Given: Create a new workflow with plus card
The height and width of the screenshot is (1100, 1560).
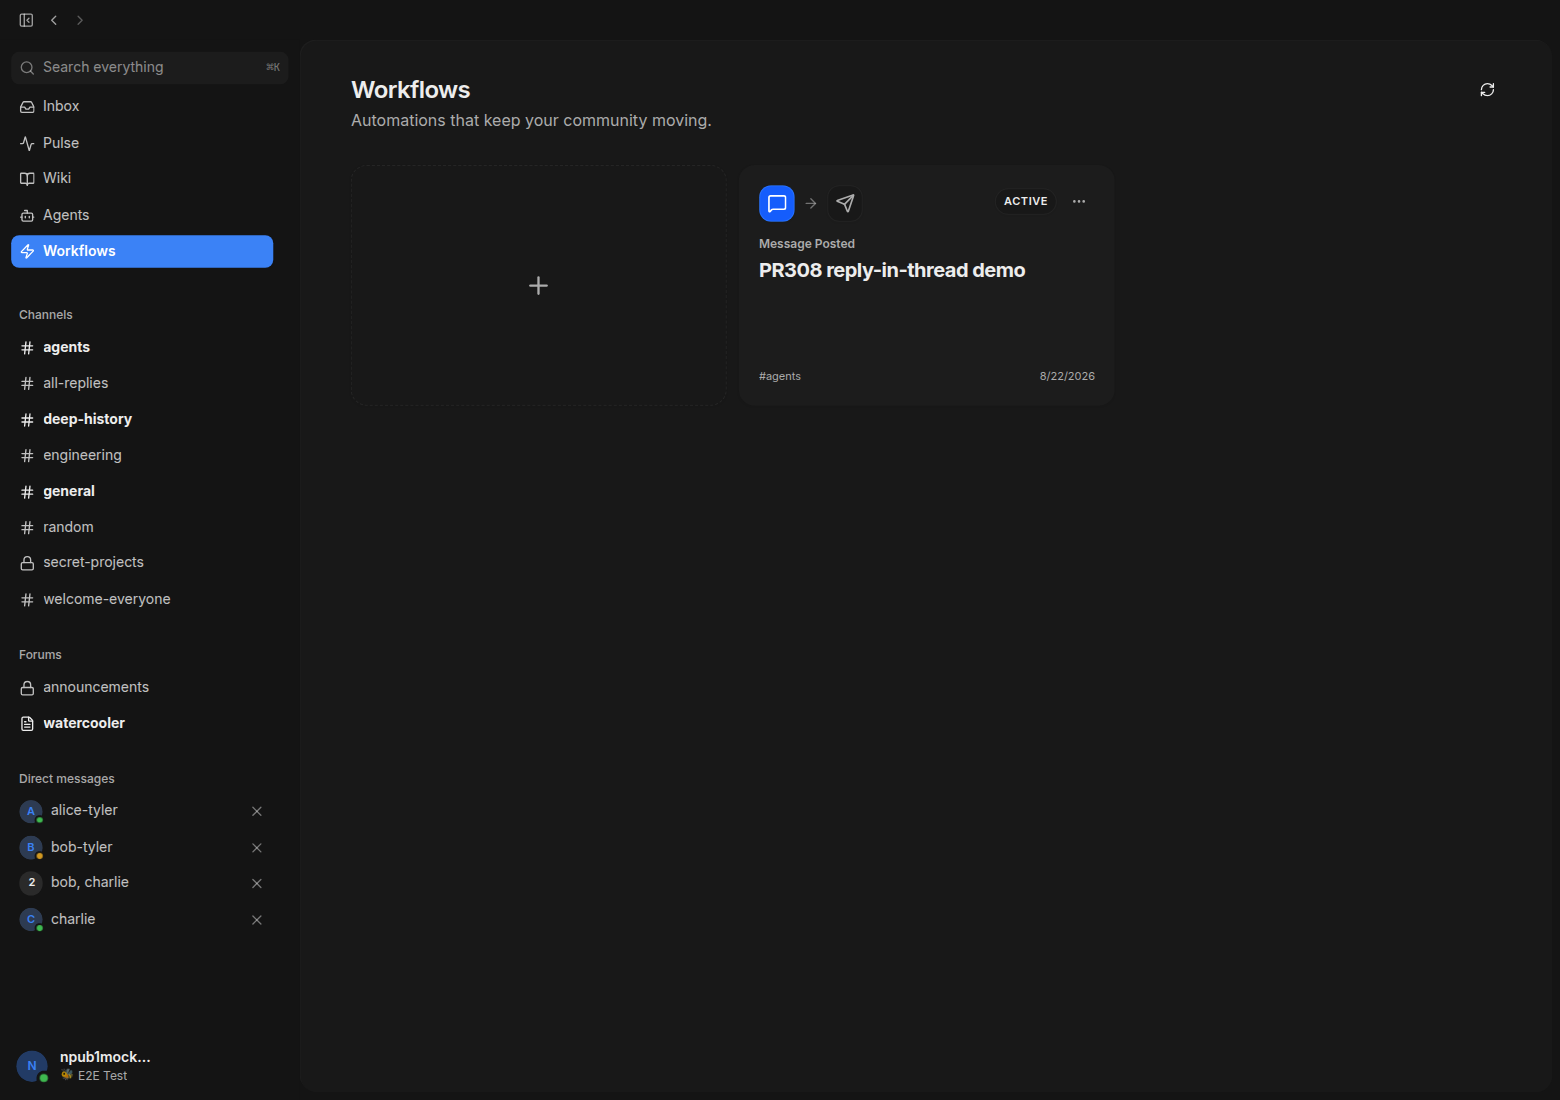Looking at the screenshot, I should [x=538, y=285].
